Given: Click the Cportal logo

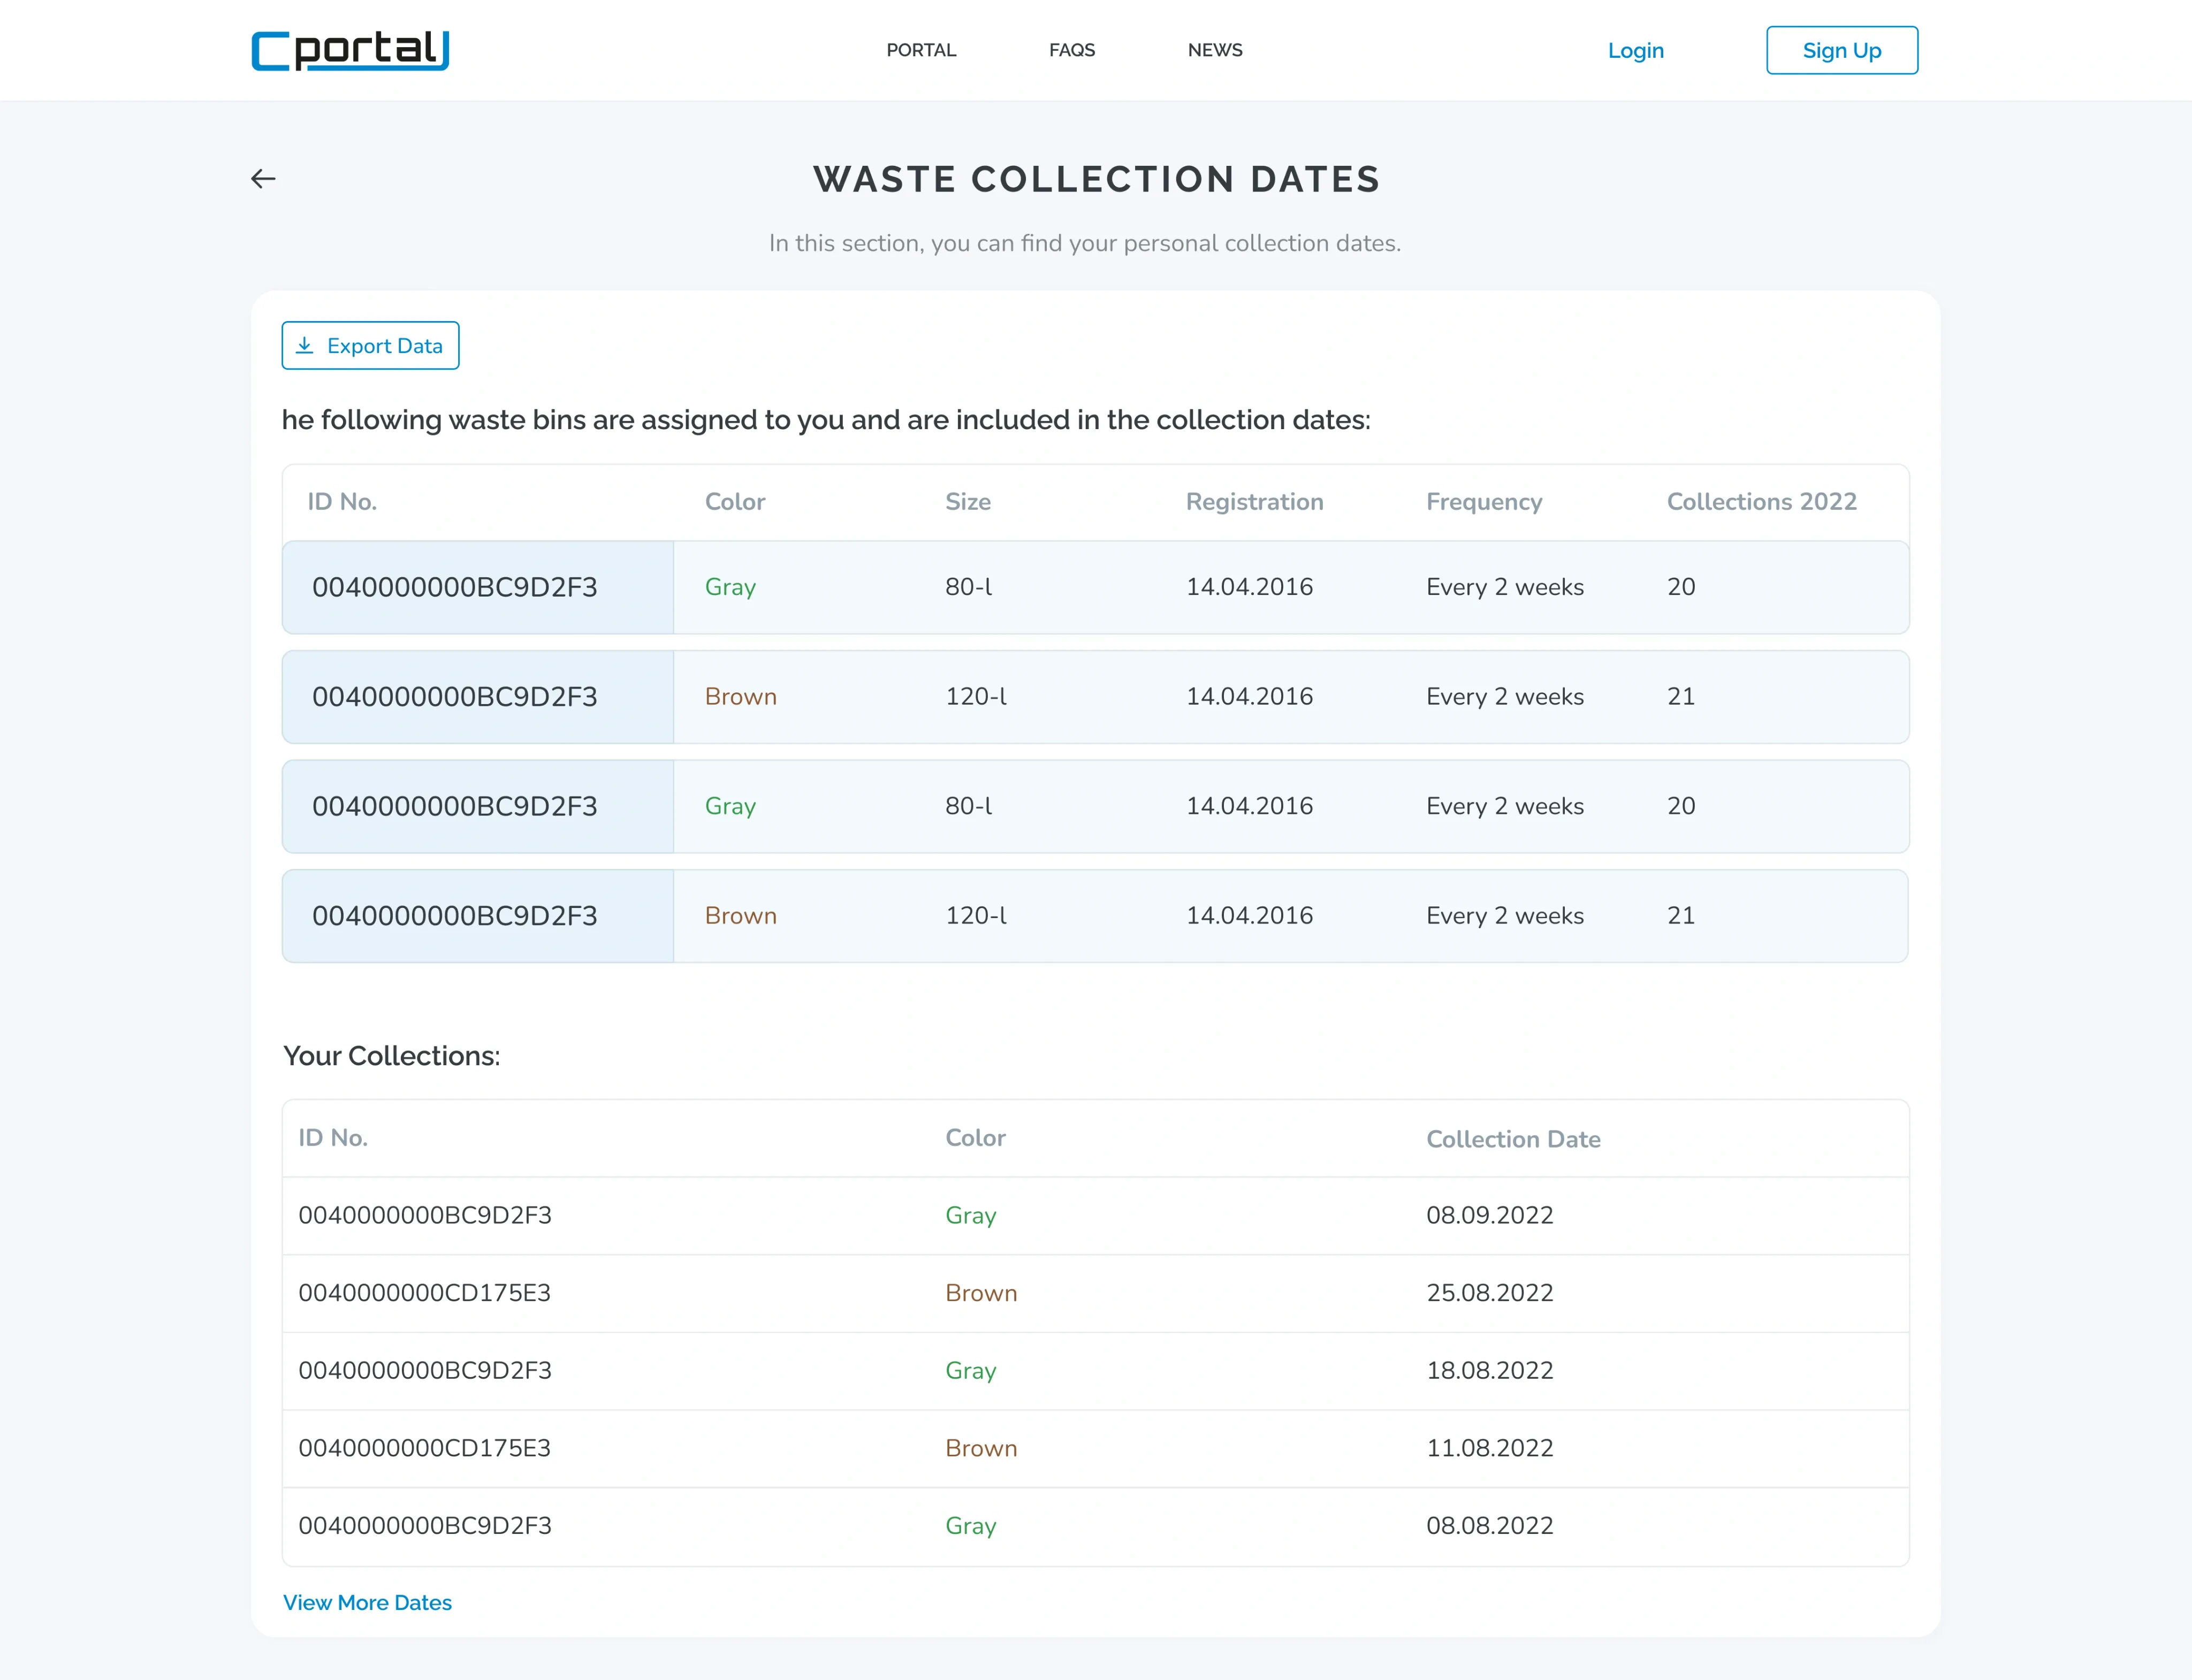Looking at the screenshot, I should pyautogui.click(x=350, y=50).
